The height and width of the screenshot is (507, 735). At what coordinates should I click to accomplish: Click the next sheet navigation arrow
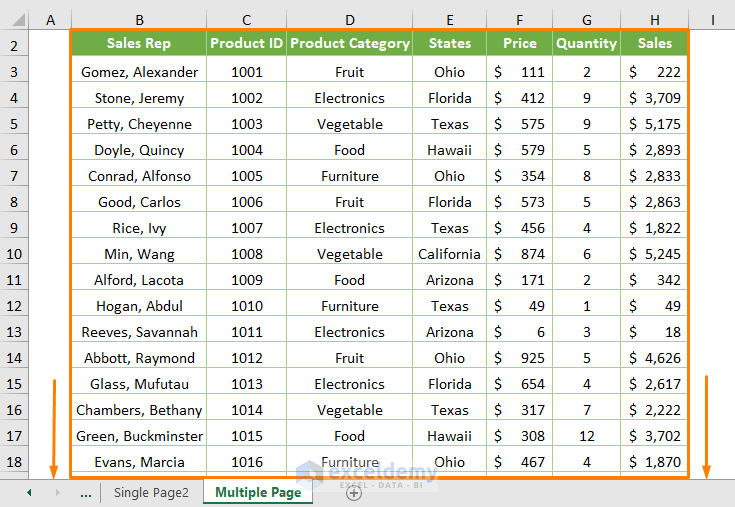pos(57,493)
